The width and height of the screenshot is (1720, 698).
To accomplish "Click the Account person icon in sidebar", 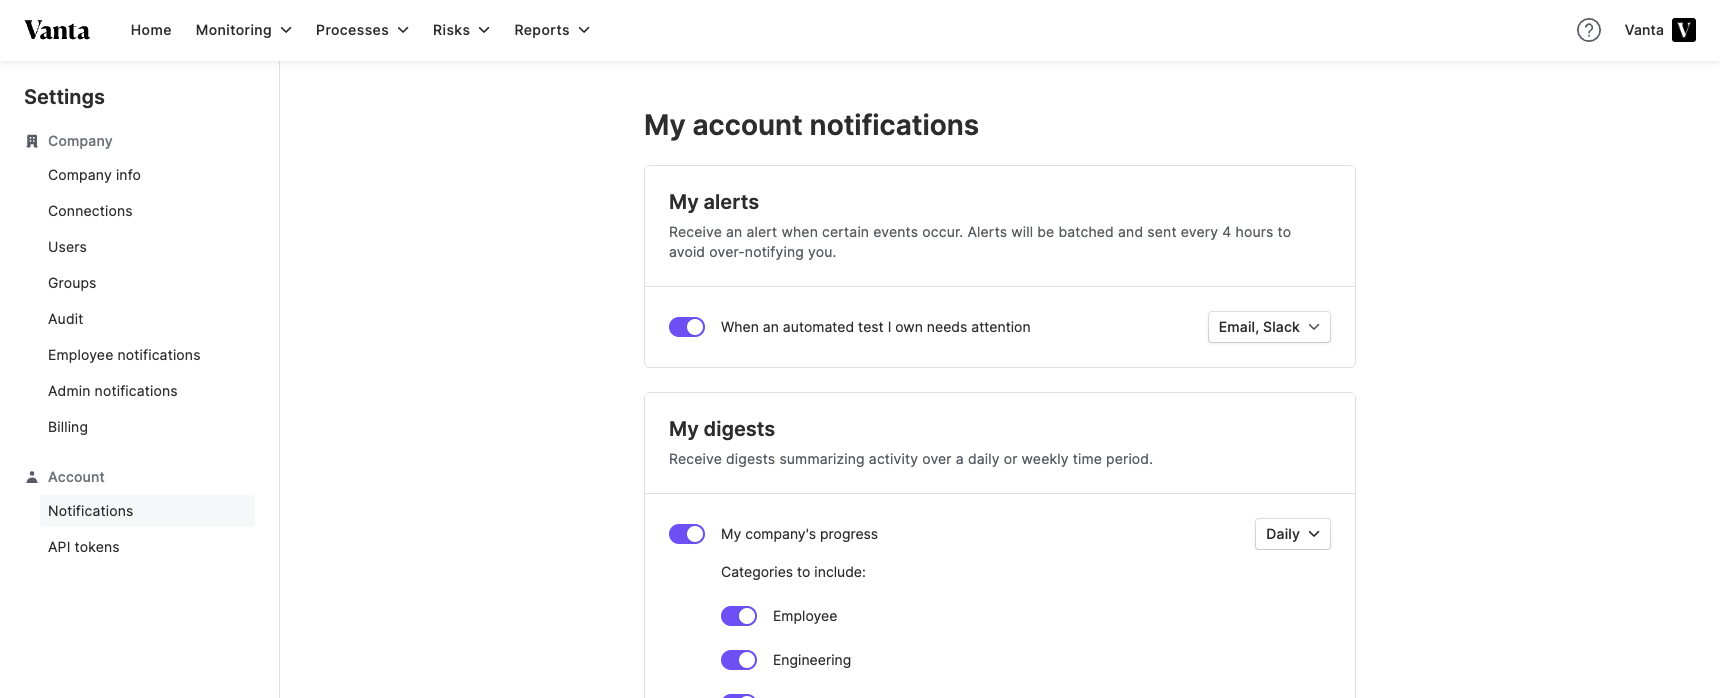I will tap(32, 477).
